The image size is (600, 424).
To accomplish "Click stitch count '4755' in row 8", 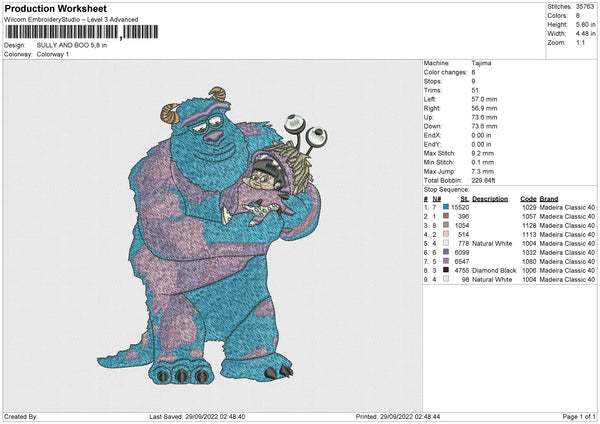I will 462,271.
